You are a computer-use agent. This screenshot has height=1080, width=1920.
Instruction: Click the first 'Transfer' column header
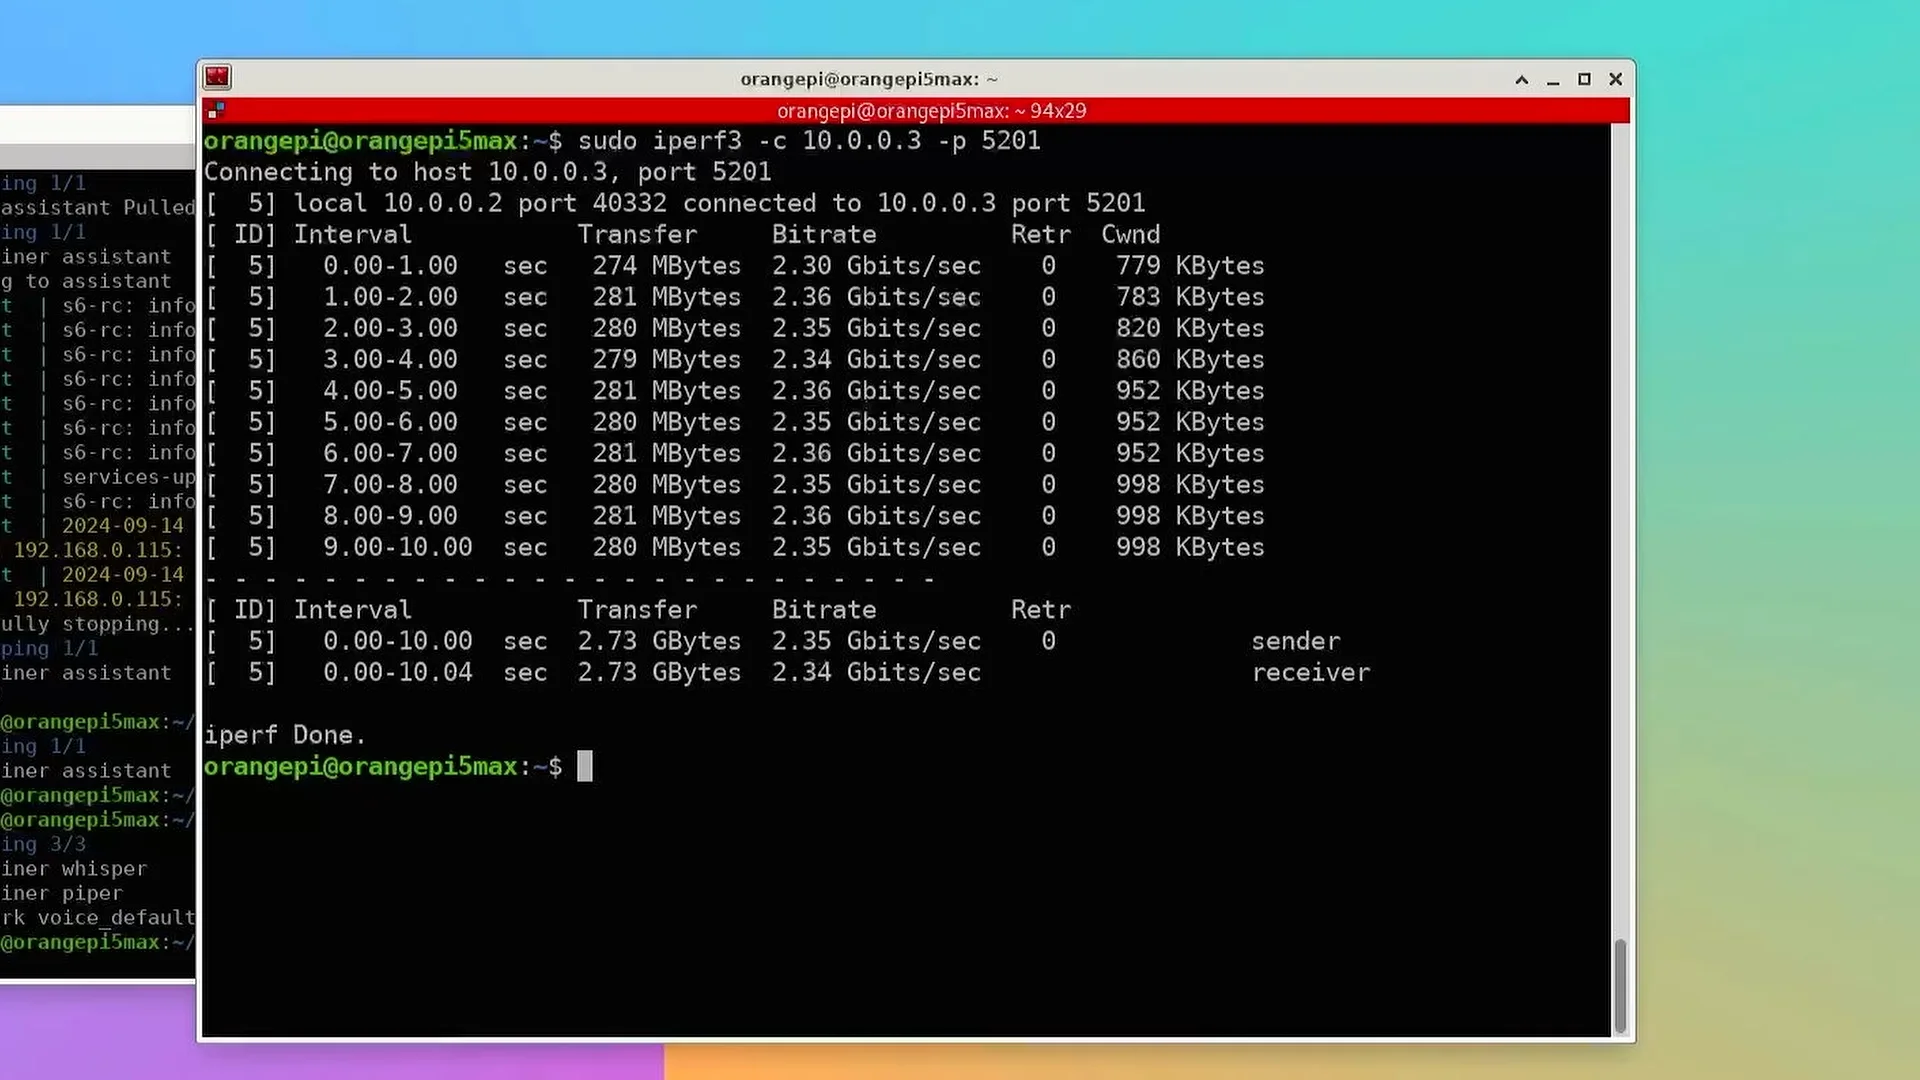coord(637,235)
